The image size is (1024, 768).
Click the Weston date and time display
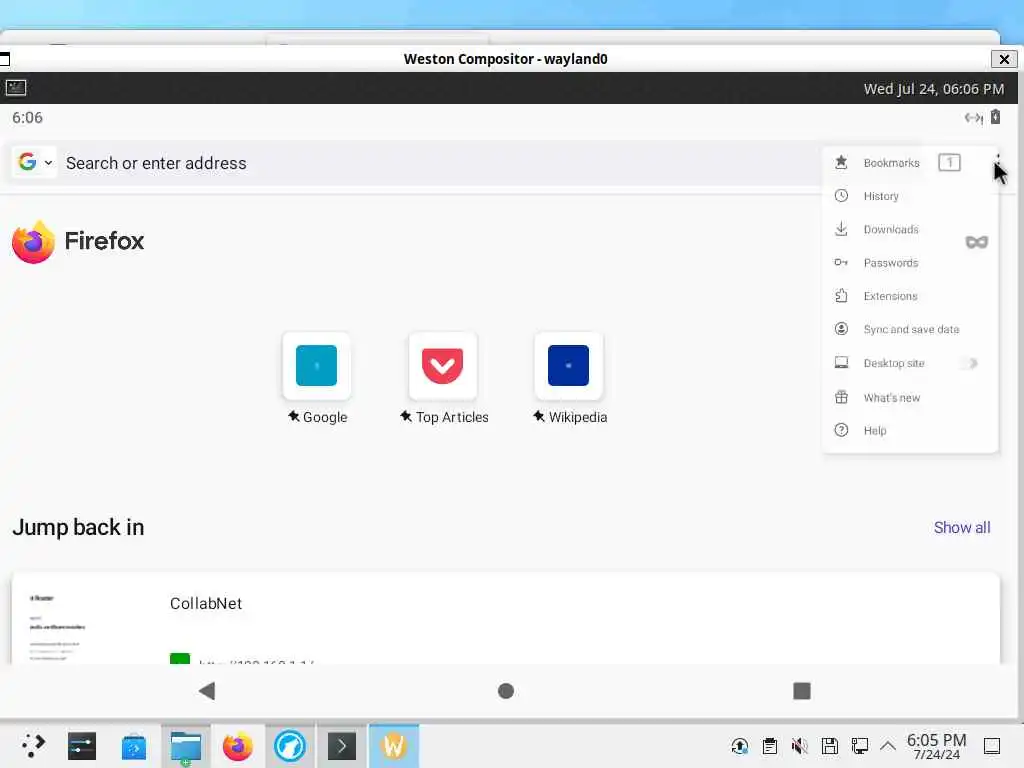click(x=933, y=89)
